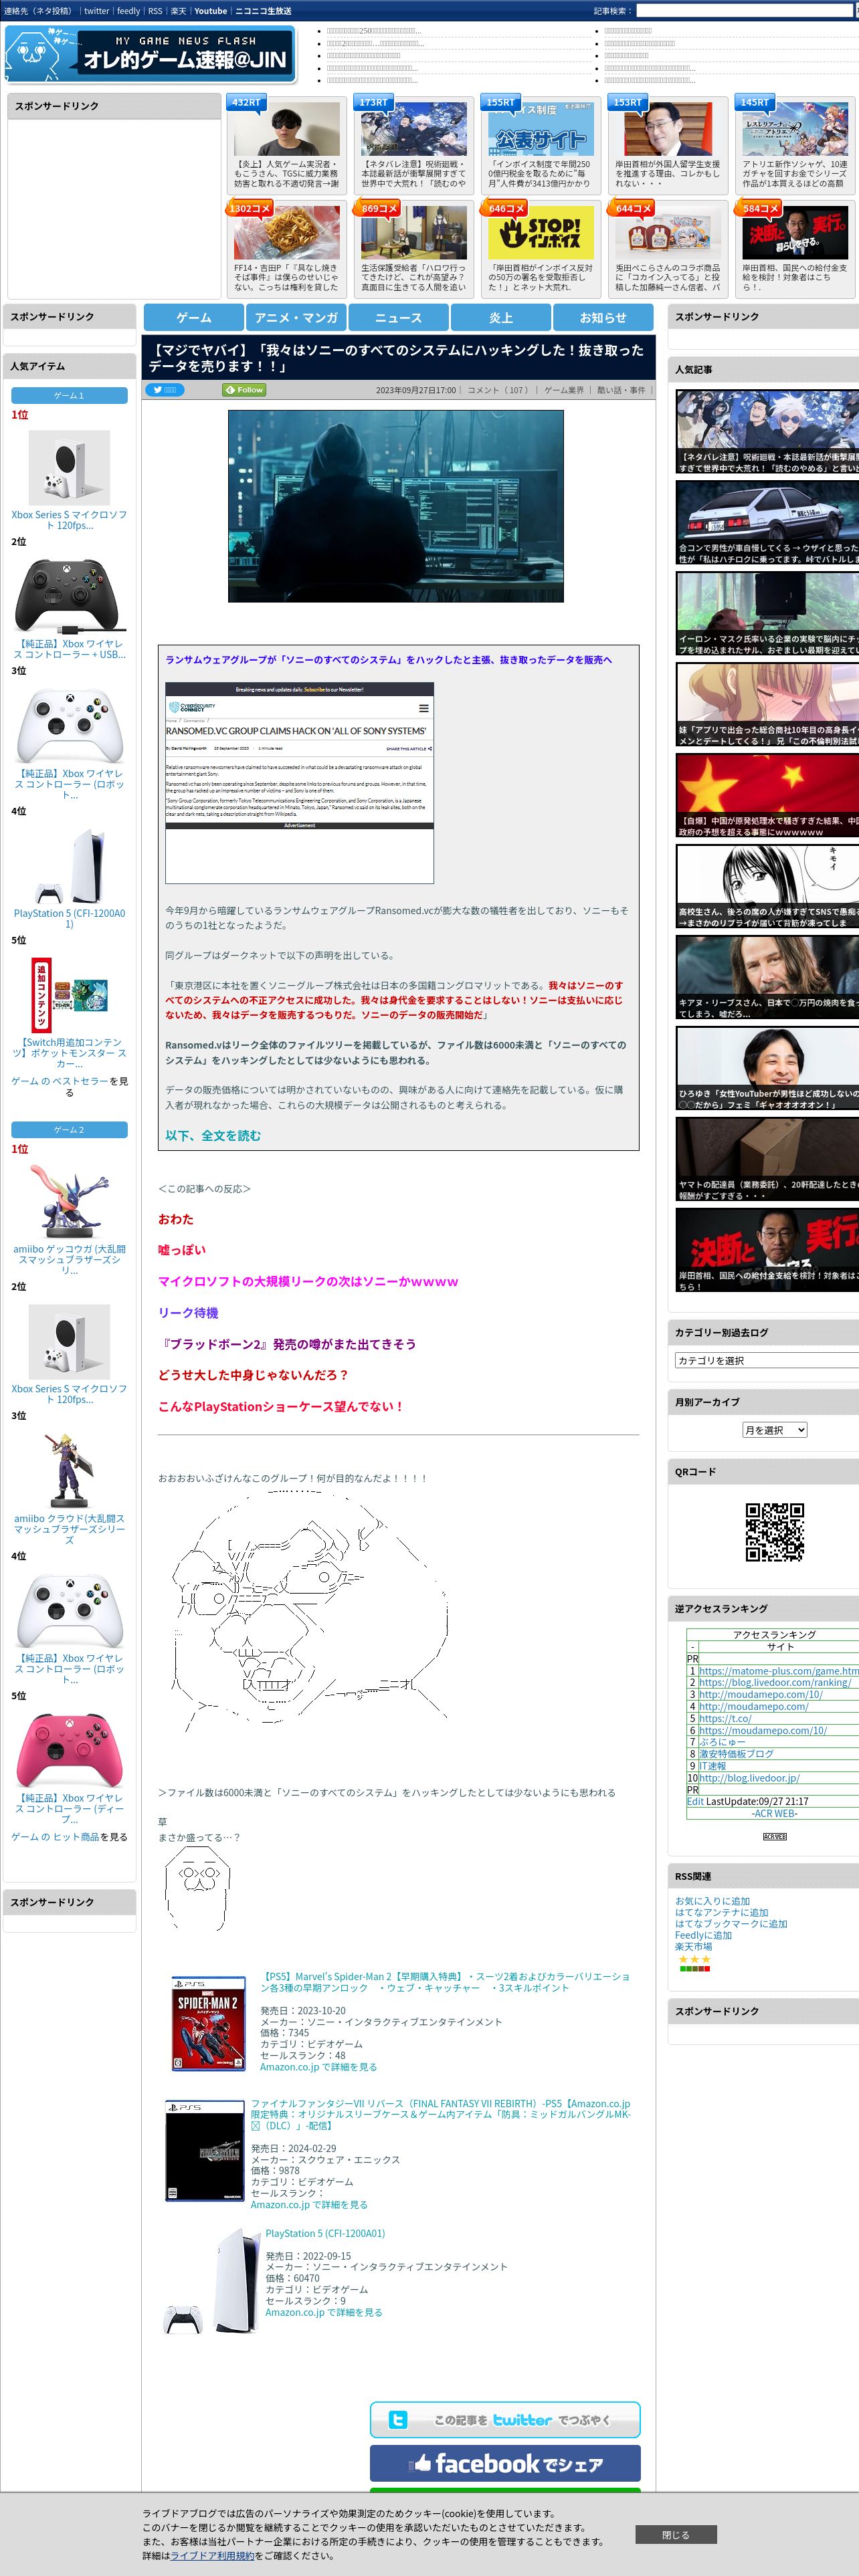Open the 月を選択 archive dropdown

click(774, 1430)
